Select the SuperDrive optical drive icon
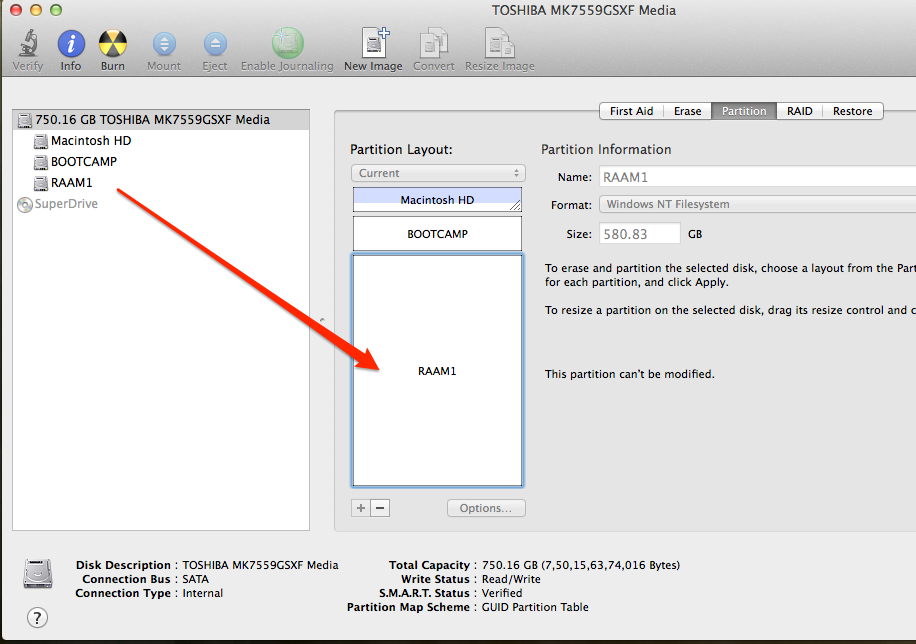Screen dimensions: 916x644 coord(25,205)
